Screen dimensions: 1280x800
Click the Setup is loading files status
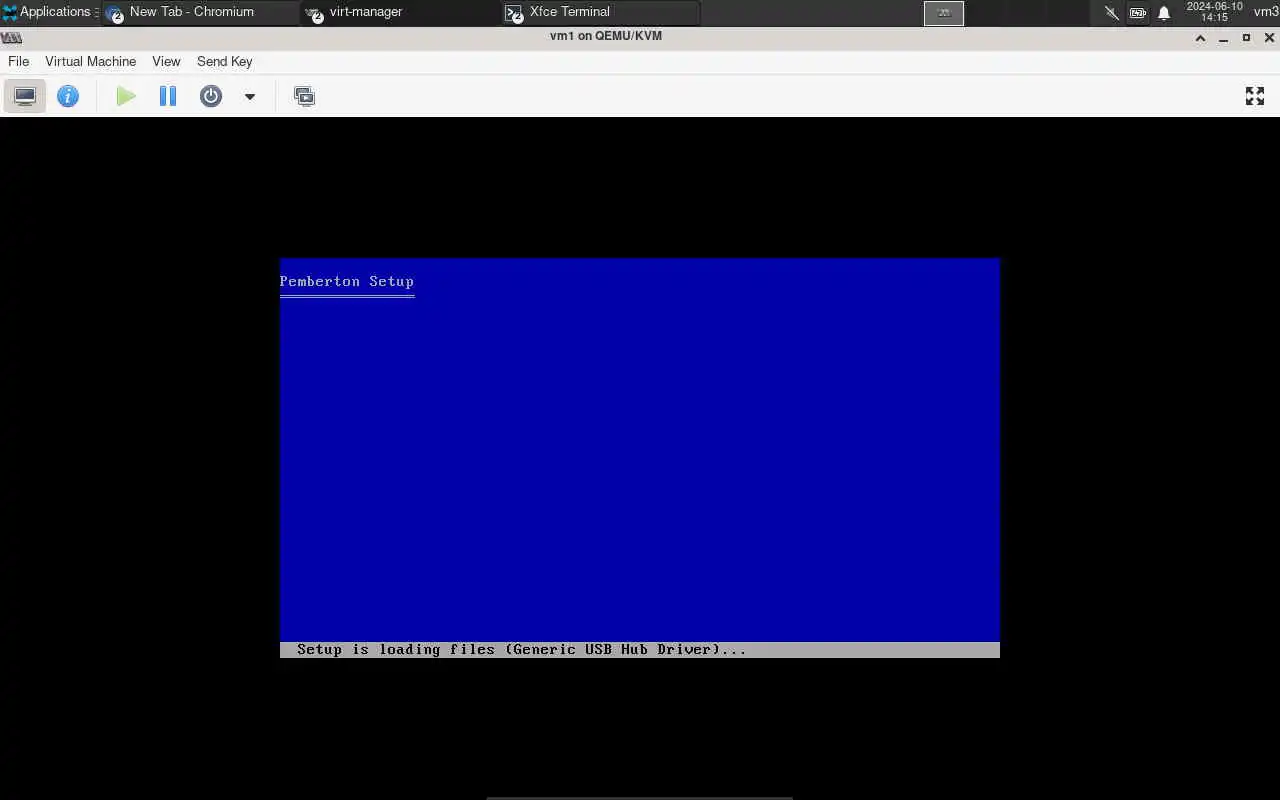(x=522, y=649)
